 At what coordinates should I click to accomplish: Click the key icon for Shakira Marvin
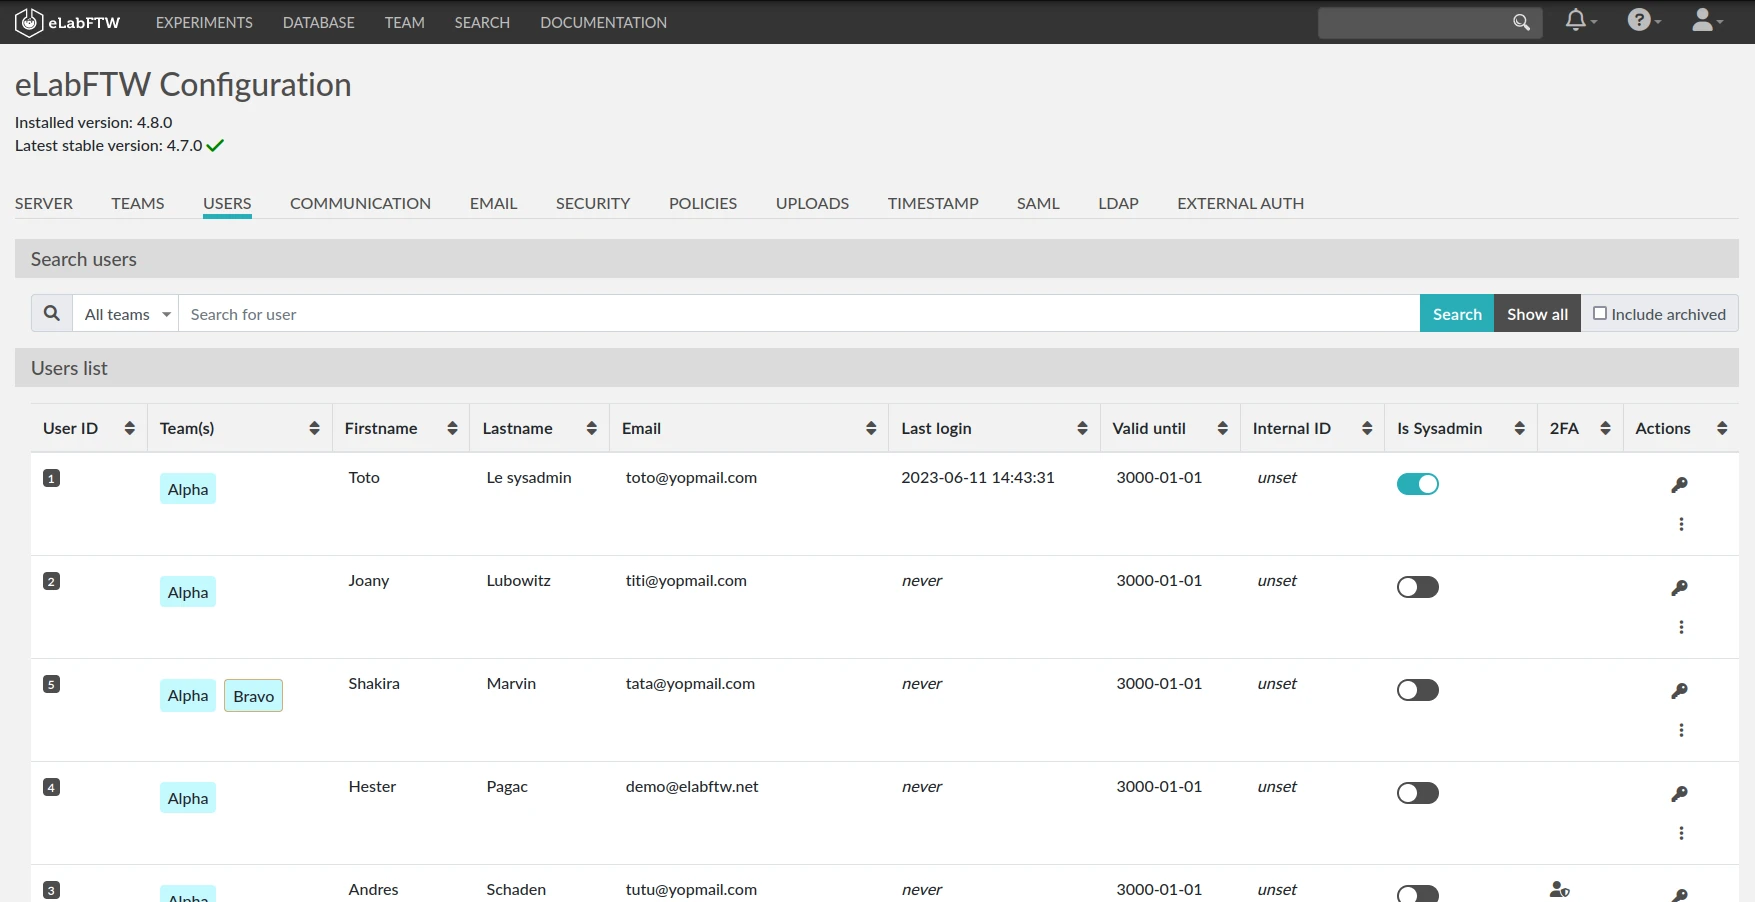pyautogui.click(x=1680, y=691)
